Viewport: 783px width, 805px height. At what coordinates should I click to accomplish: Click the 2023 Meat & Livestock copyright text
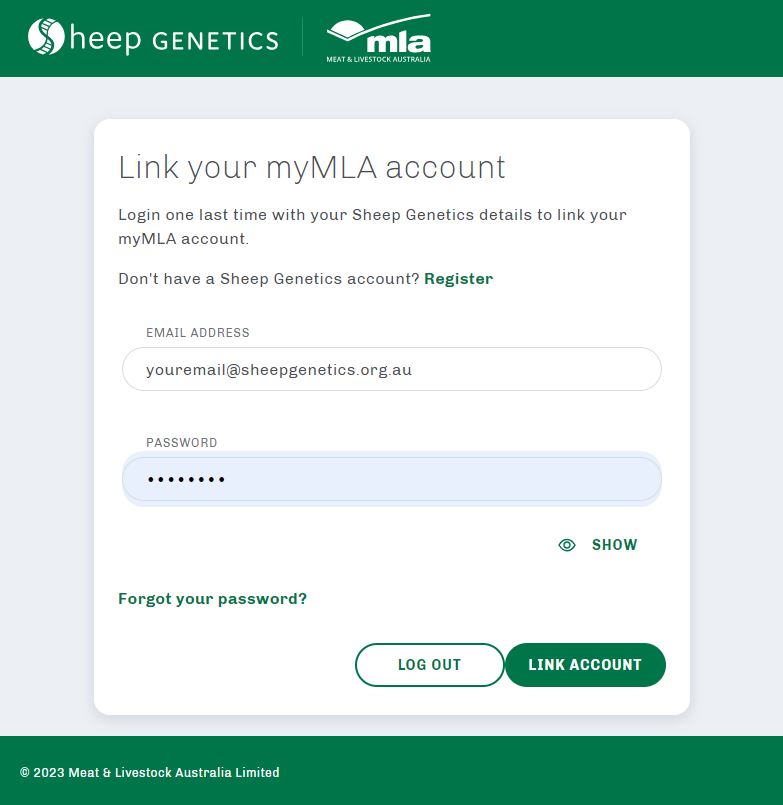(149, 772)
